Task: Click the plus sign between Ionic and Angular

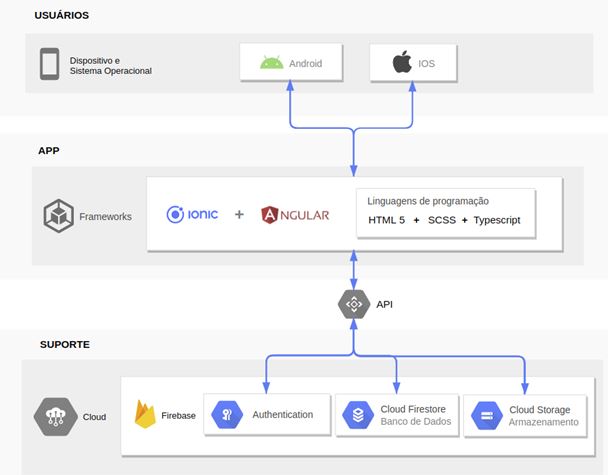Action: coord(239,214)
